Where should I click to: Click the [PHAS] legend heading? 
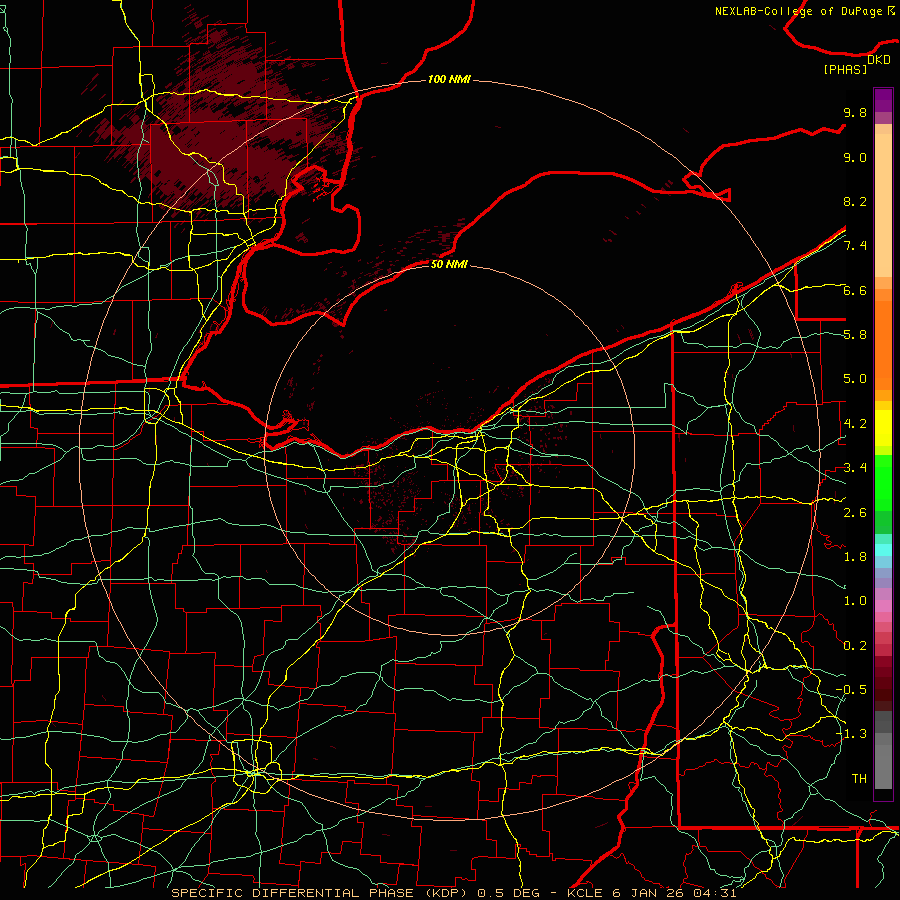point(845,69)
